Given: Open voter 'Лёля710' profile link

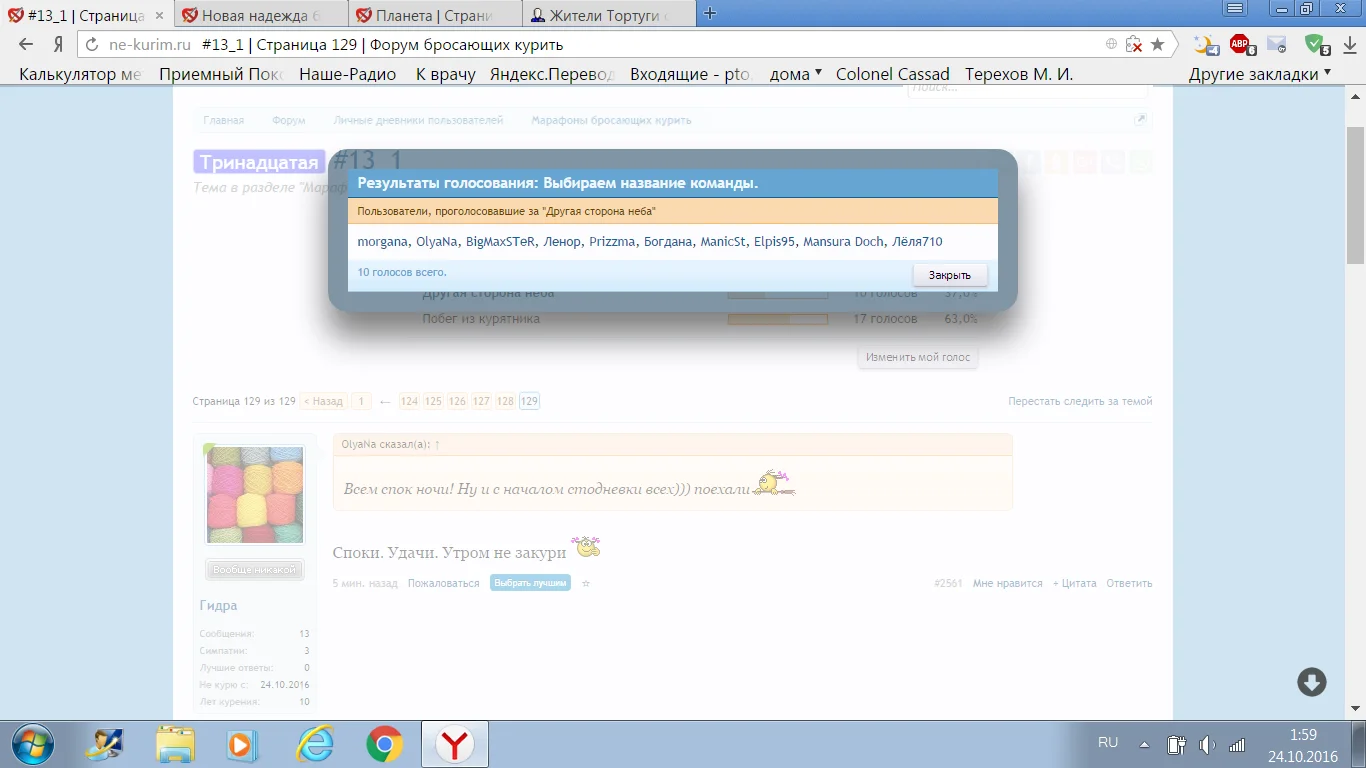Looking at the screenshot, I should point(918,242).
